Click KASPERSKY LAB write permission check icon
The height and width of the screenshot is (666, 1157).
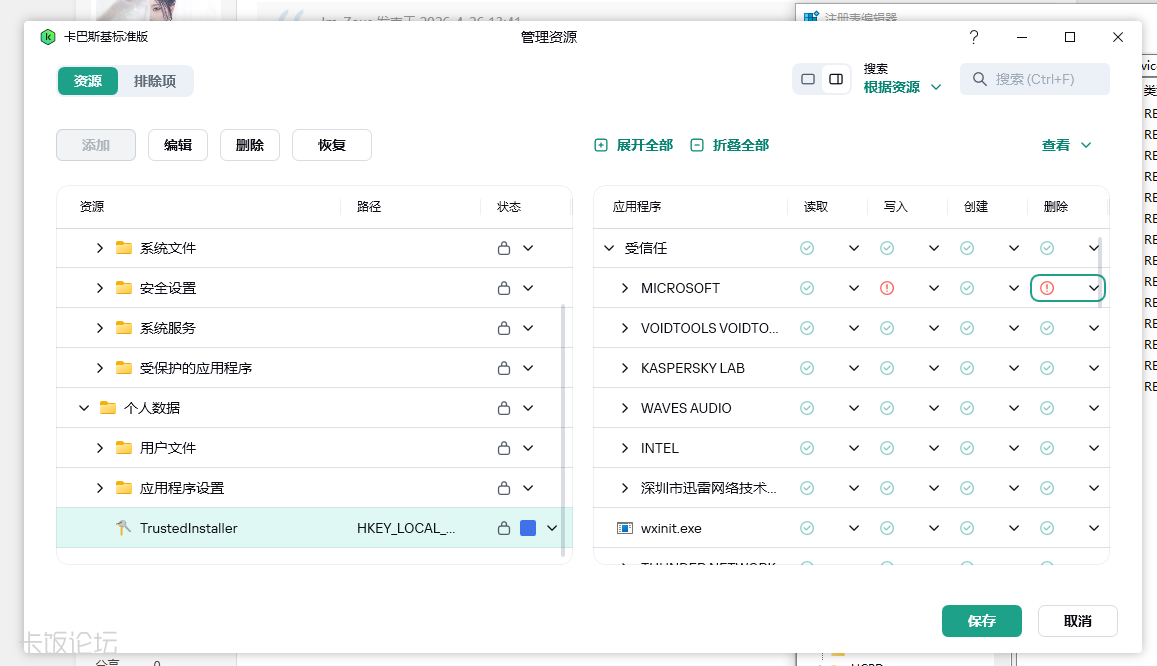(x=887, y=368)
